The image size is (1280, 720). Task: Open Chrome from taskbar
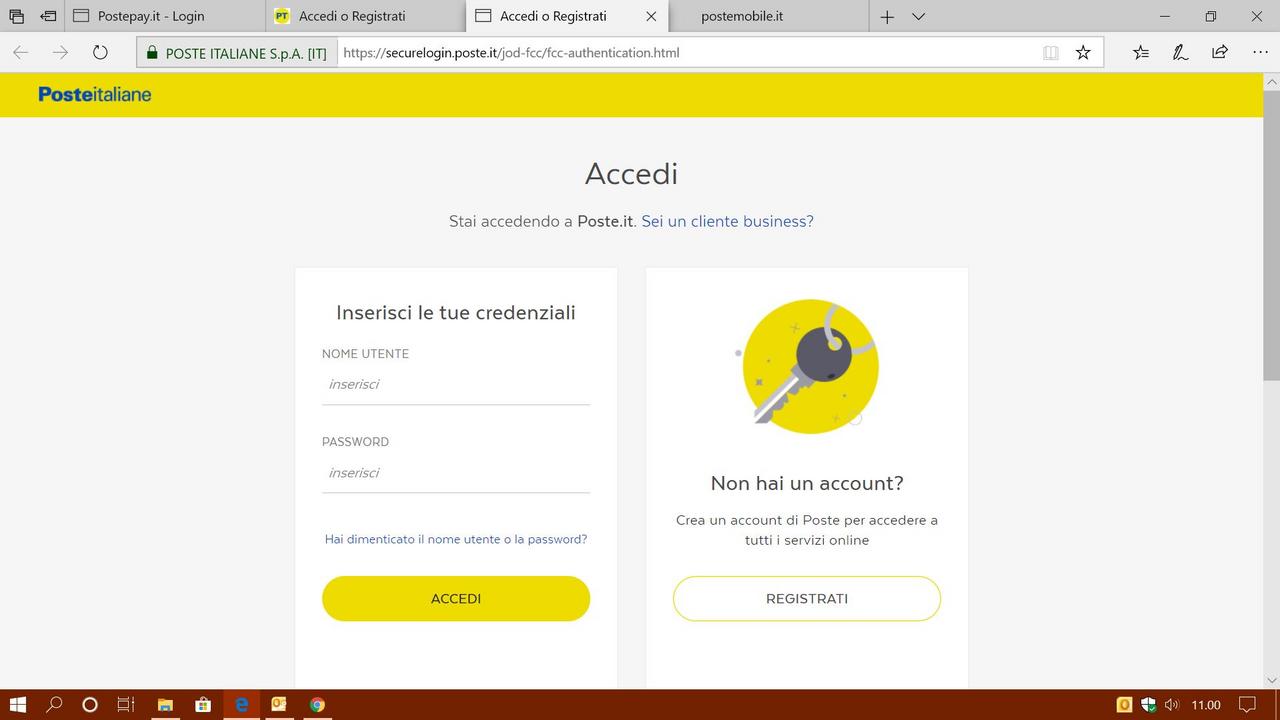click(x=317, y=704)
